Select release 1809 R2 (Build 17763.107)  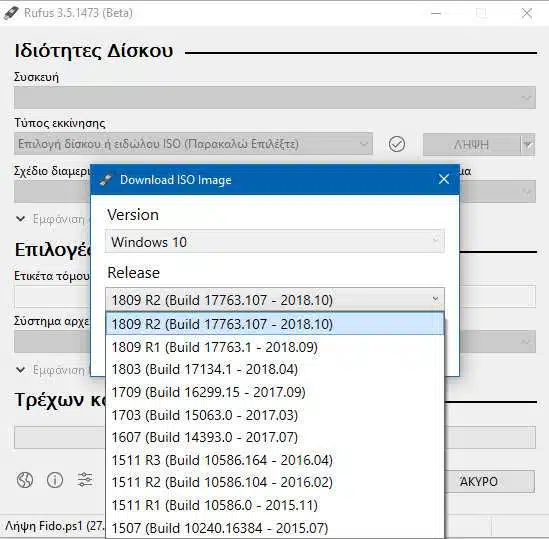click(x=275, y=324)
